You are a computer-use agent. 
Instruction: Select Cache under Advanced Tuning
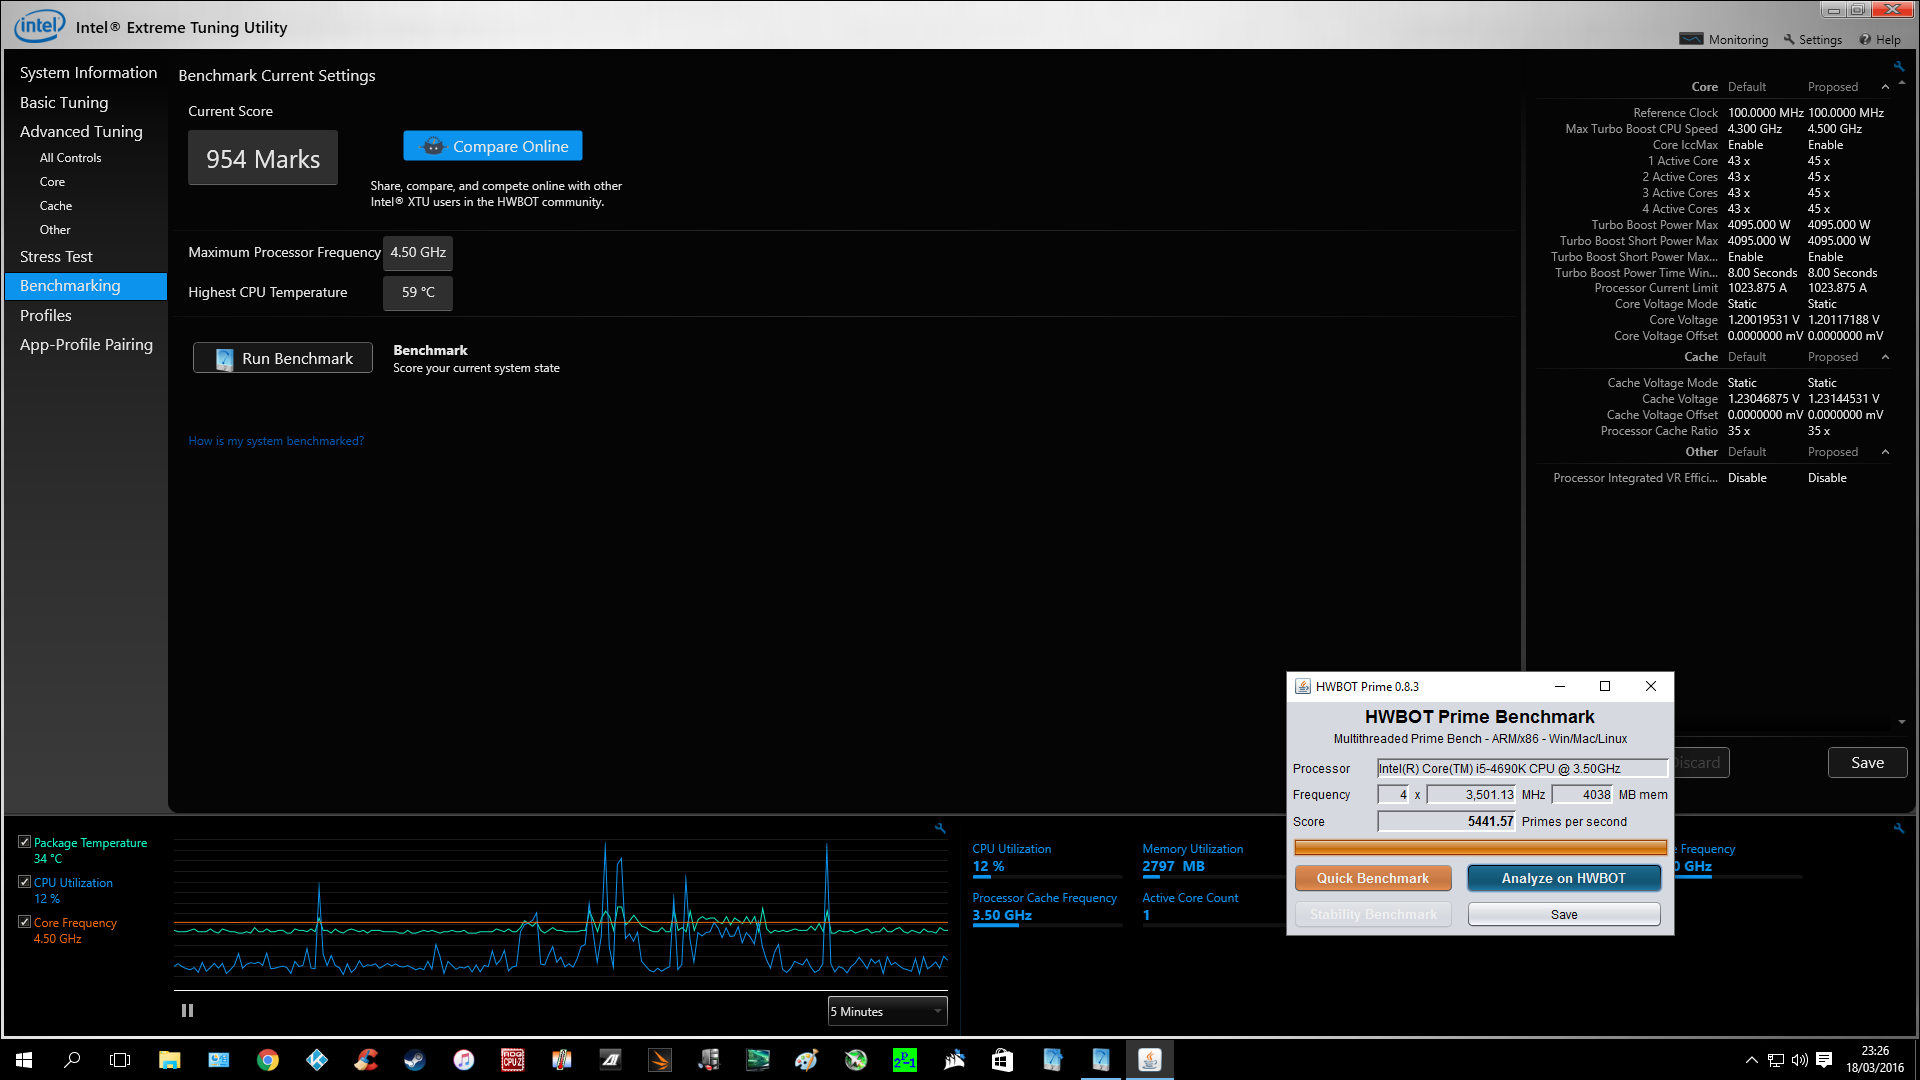click(x=56, y=206)
